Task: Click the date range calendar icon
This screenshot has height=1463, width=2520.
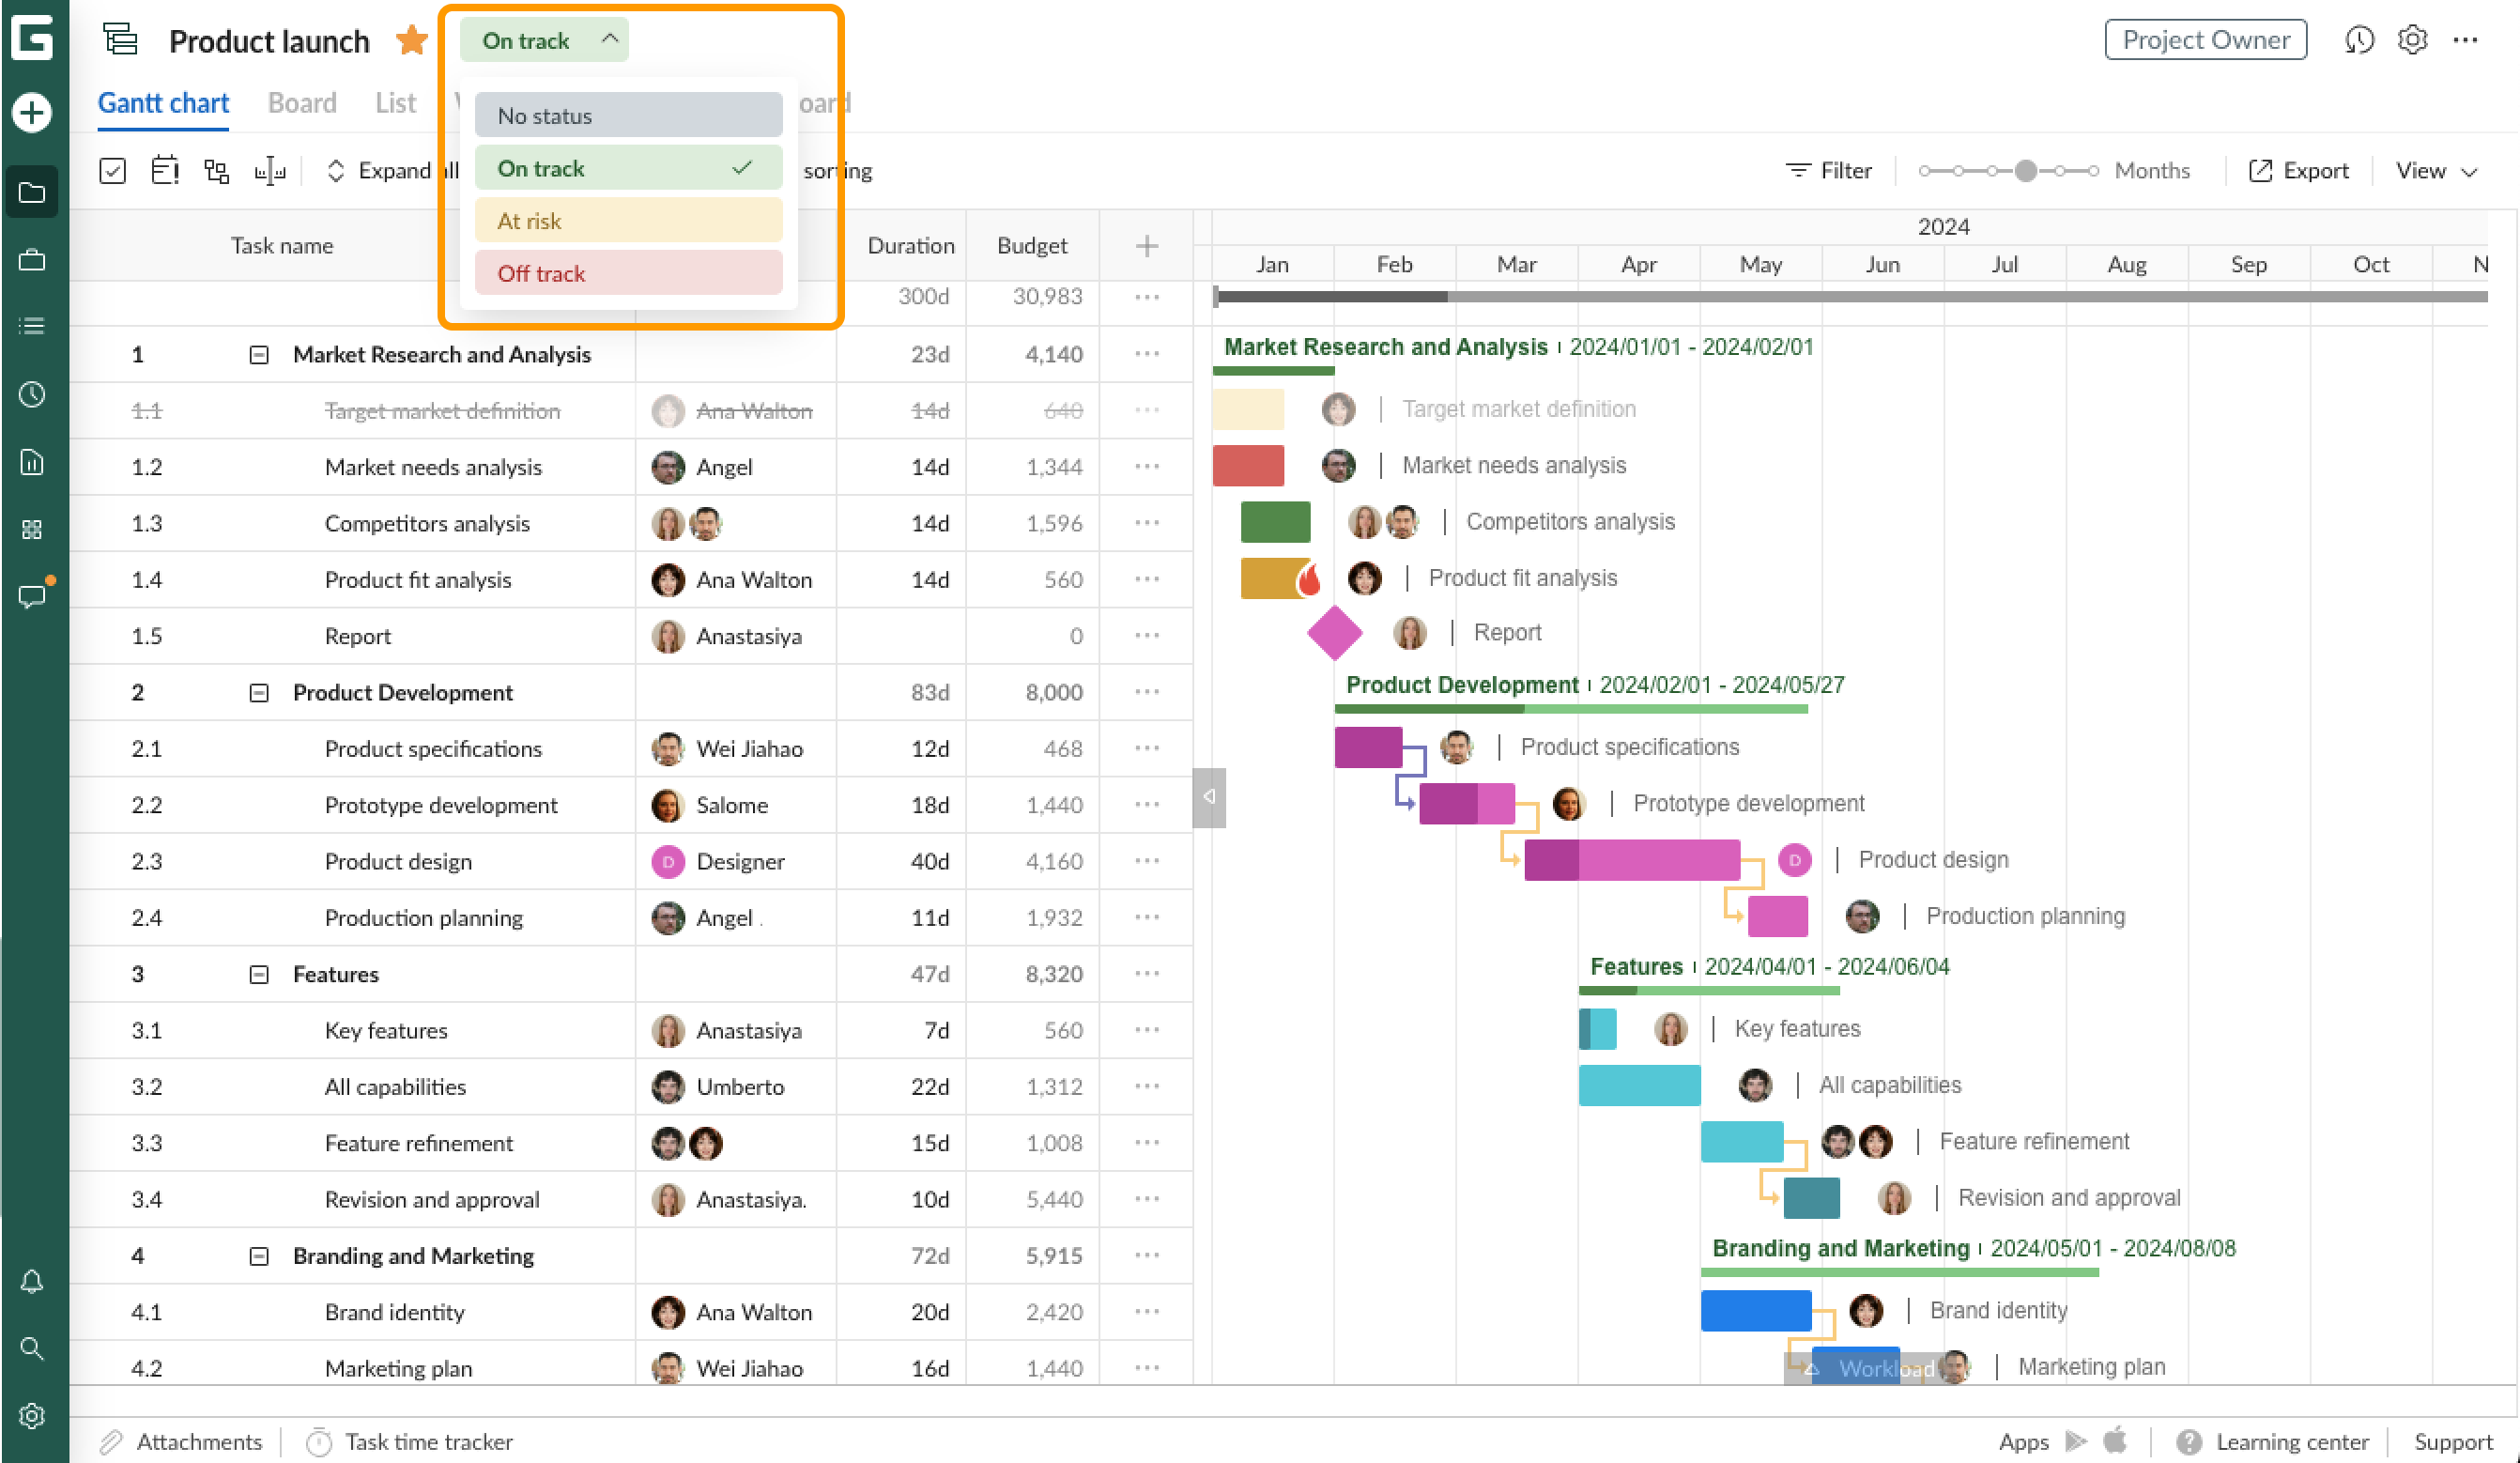Action: coord(165,169)
